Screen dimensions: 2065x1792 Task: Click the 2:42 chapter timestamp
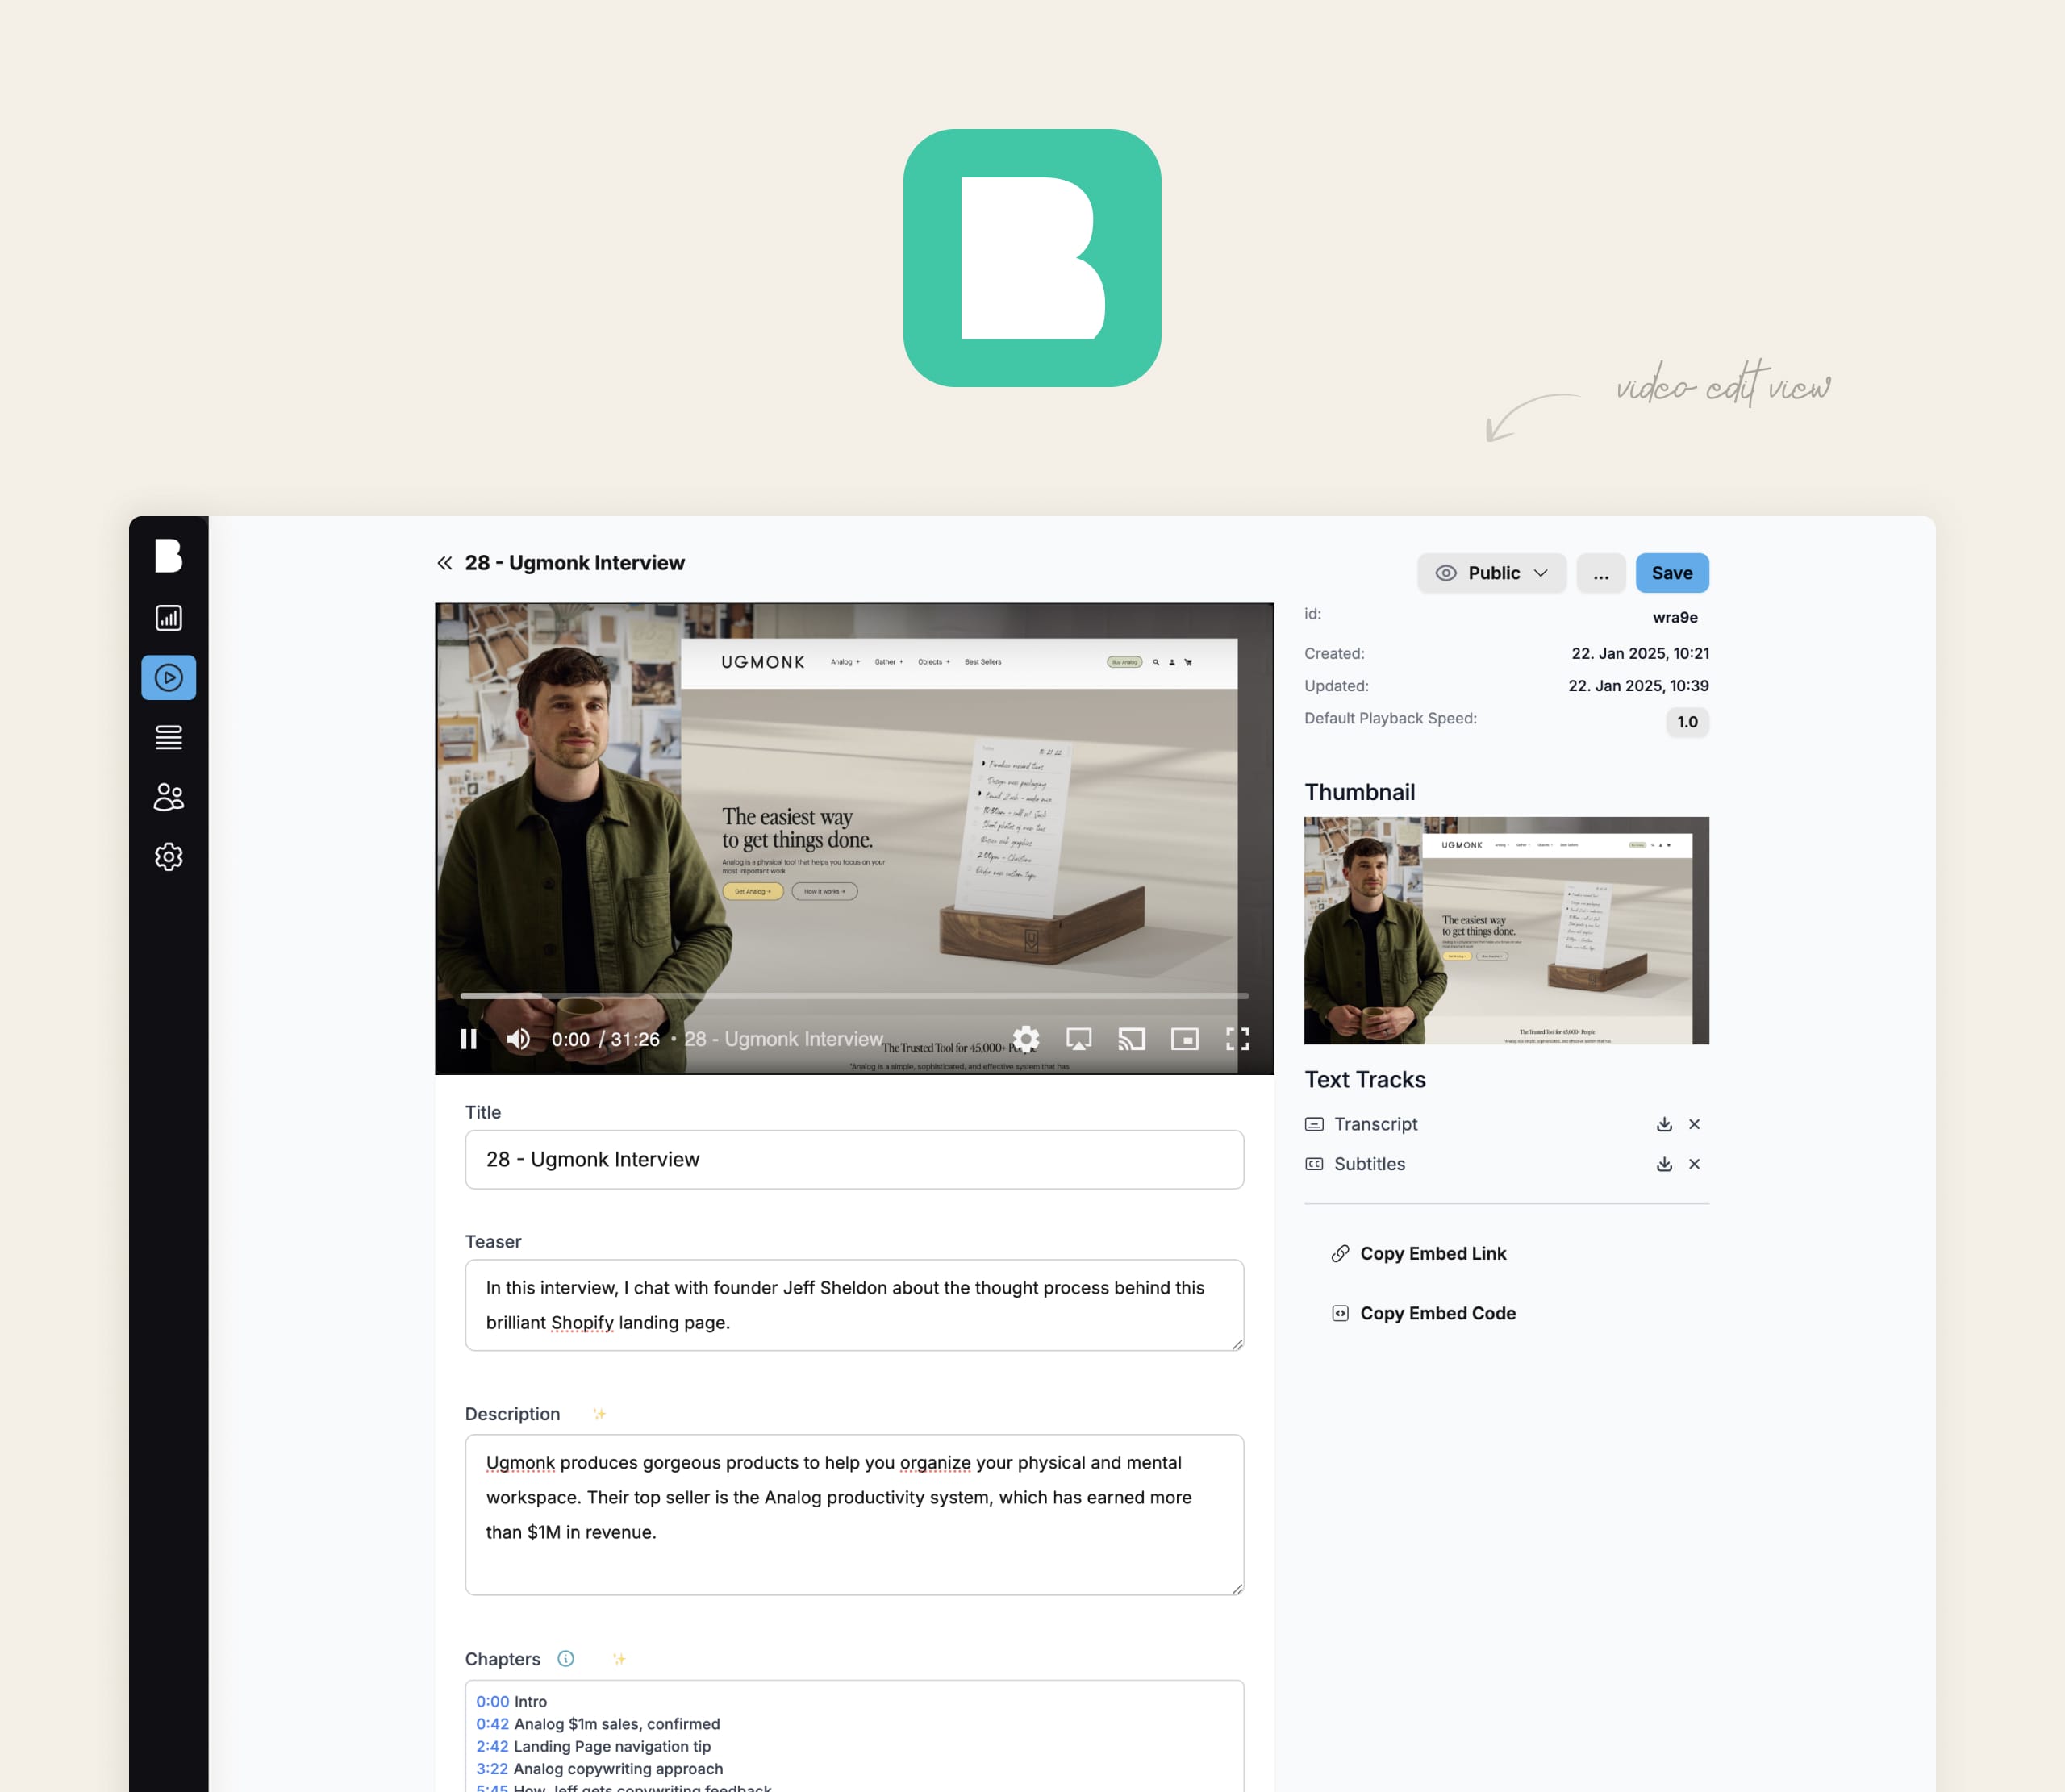[492, 1747]
